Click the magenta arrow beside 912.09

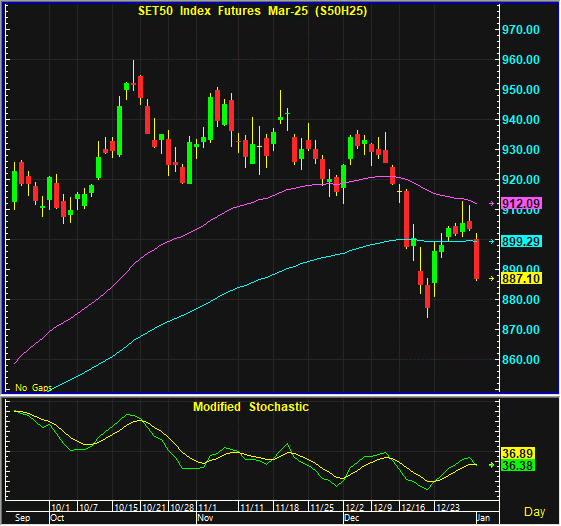point(492,204)
